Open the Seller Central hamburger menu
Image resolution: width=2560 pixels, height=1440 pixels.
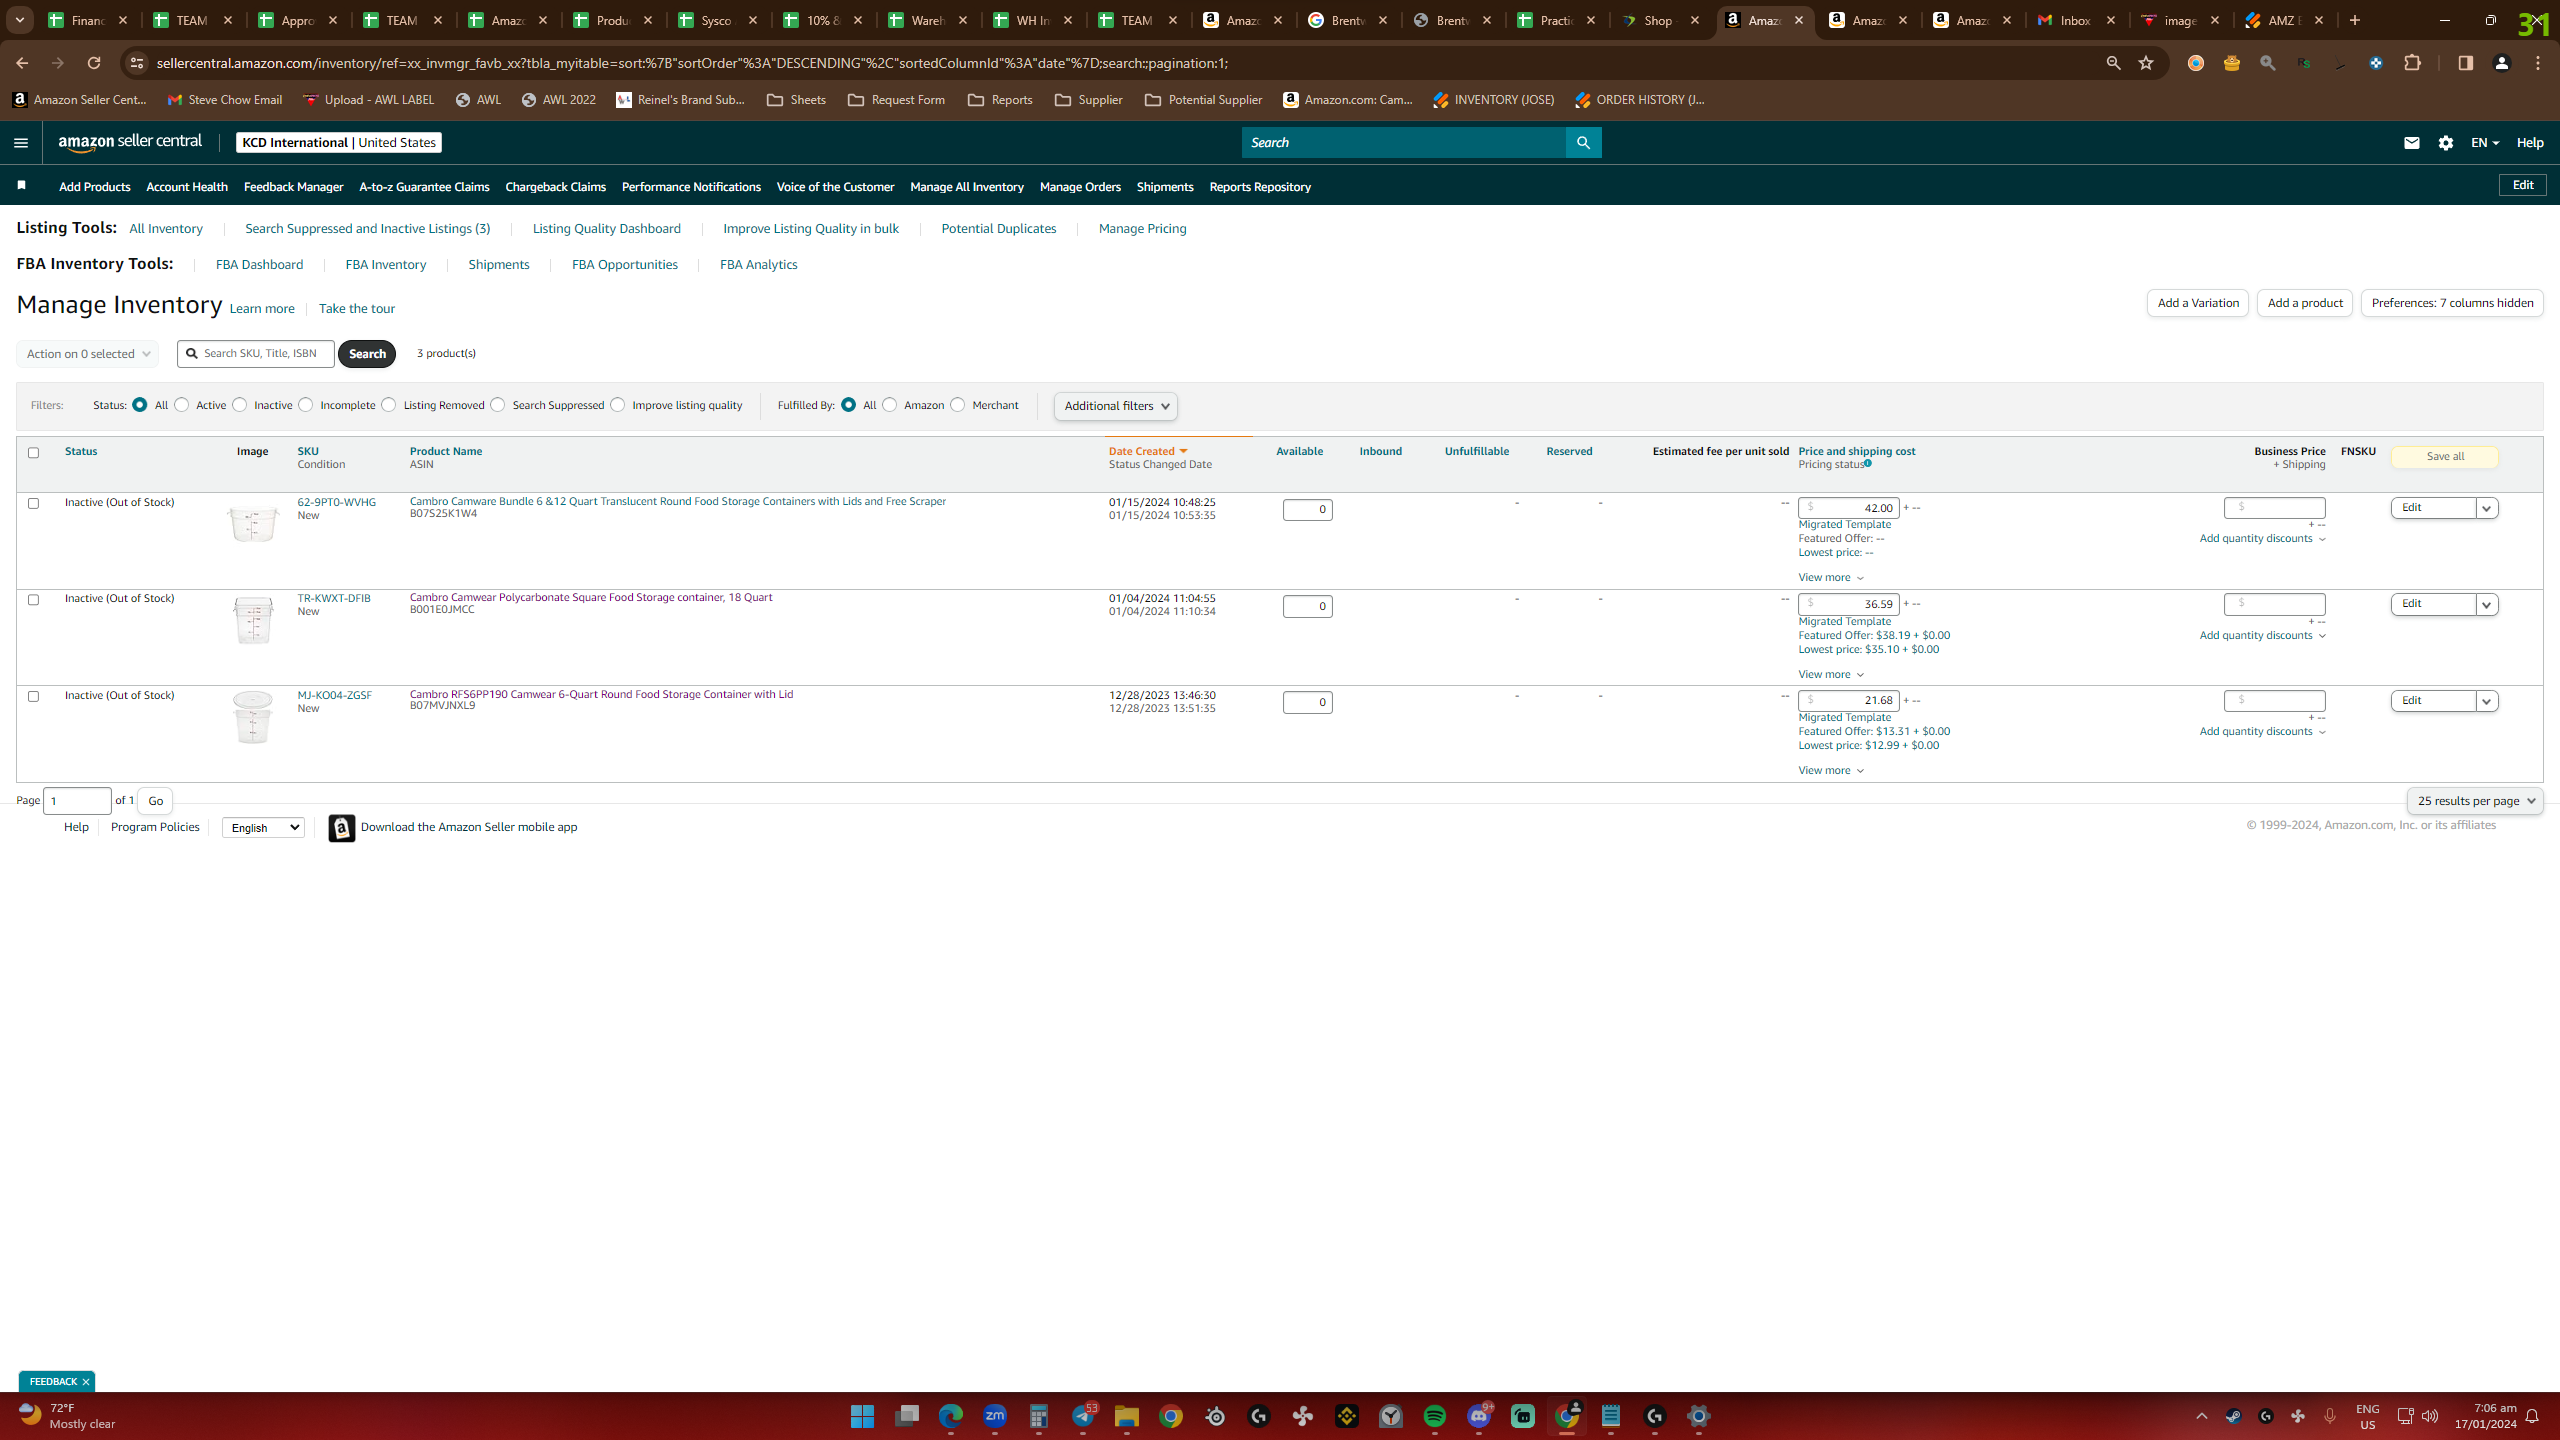20,143
